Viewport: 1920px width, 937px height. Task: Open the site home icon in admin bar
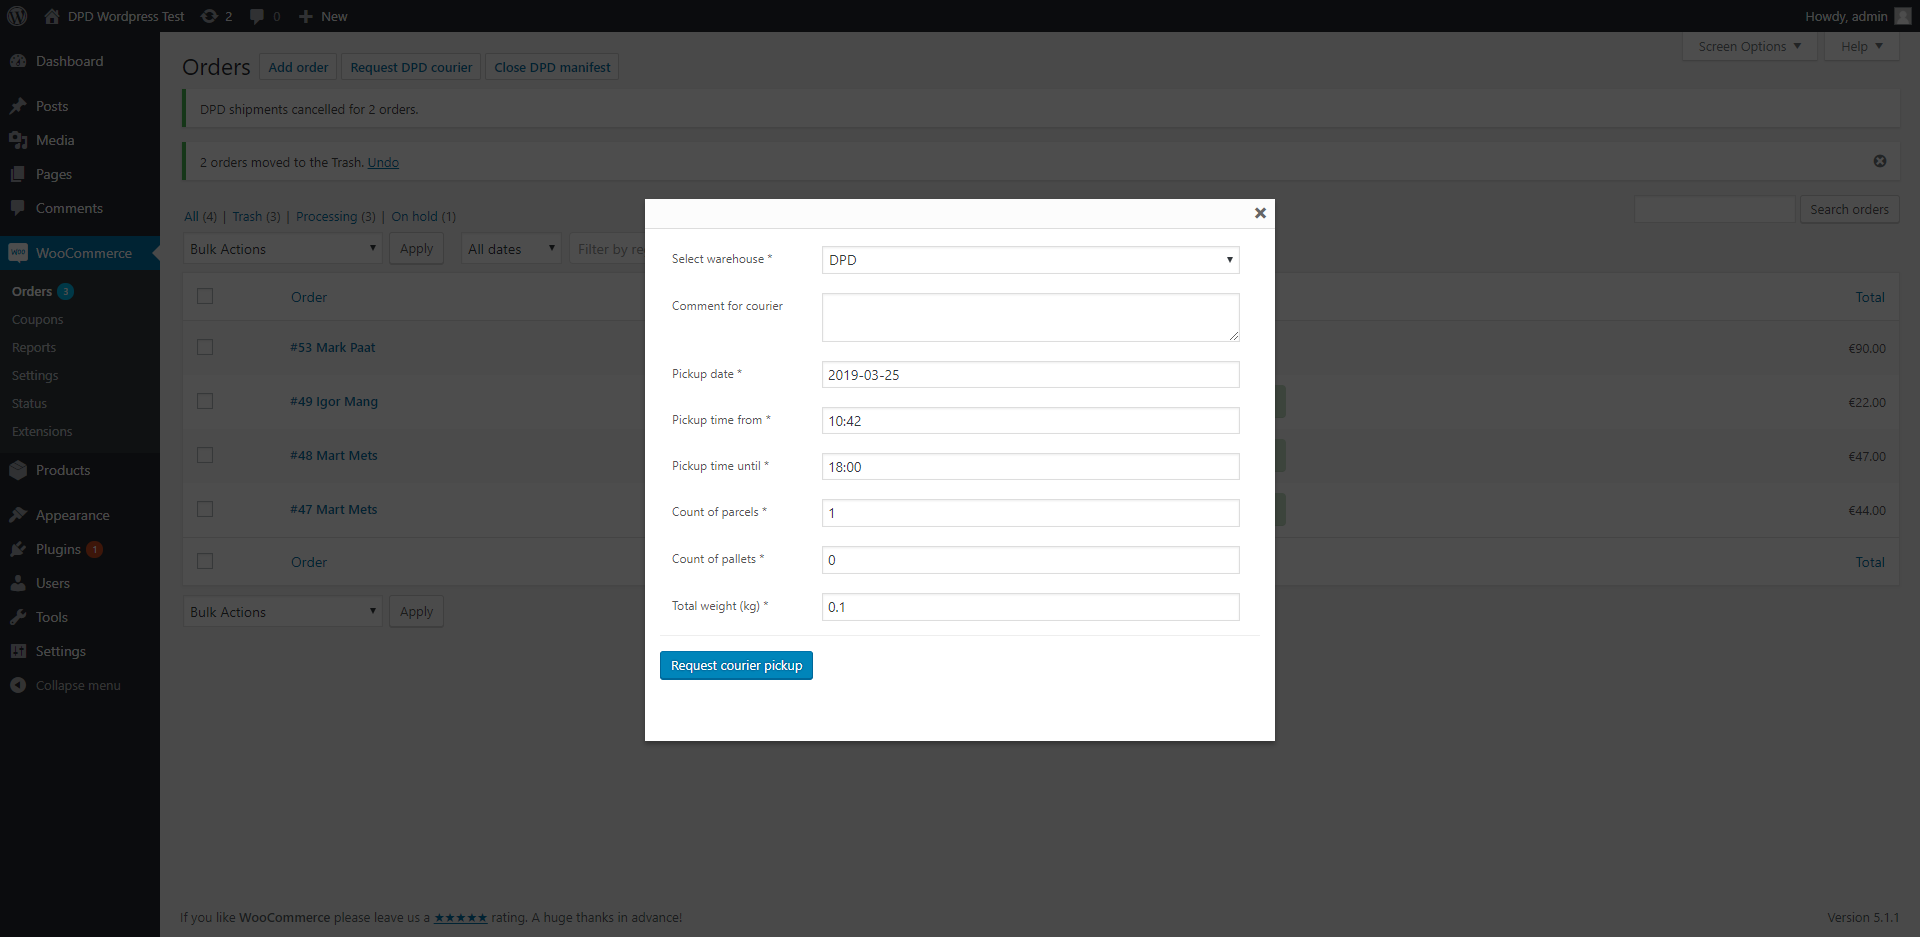pyautogui.click(x=52, y=16)
